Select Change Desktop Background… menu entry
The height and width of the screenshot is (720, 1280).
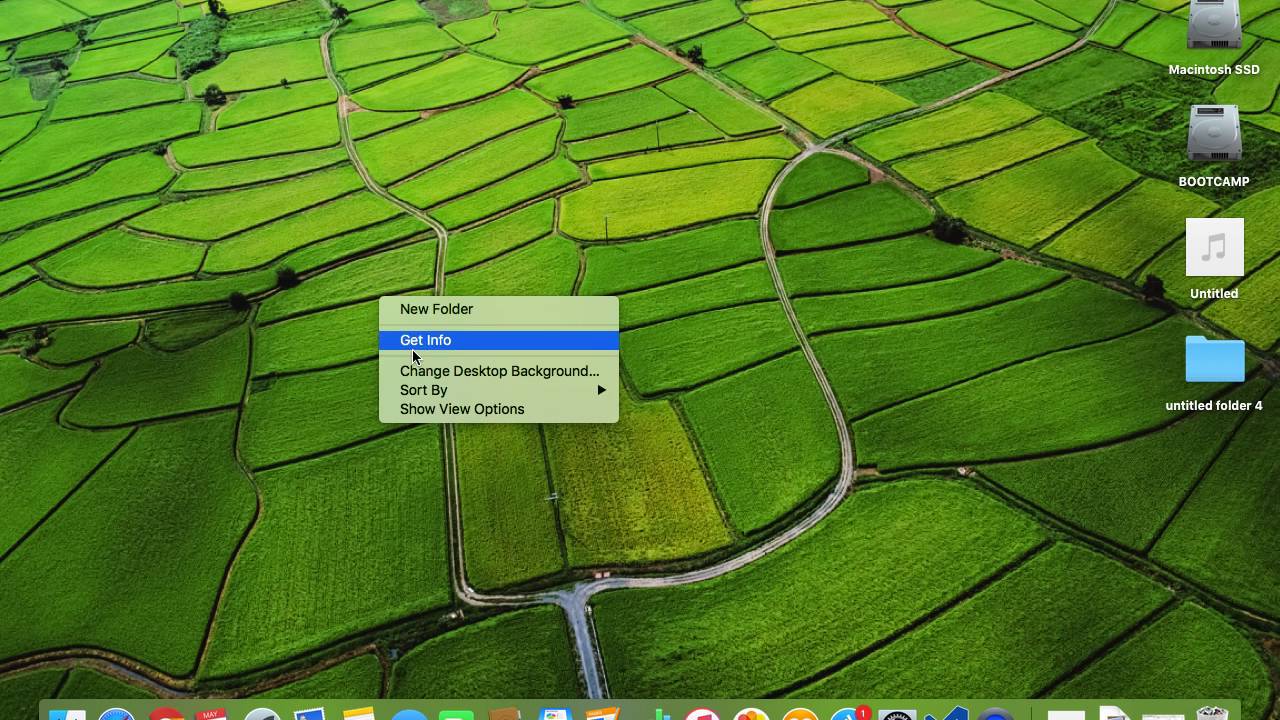(x=499, y=371)
